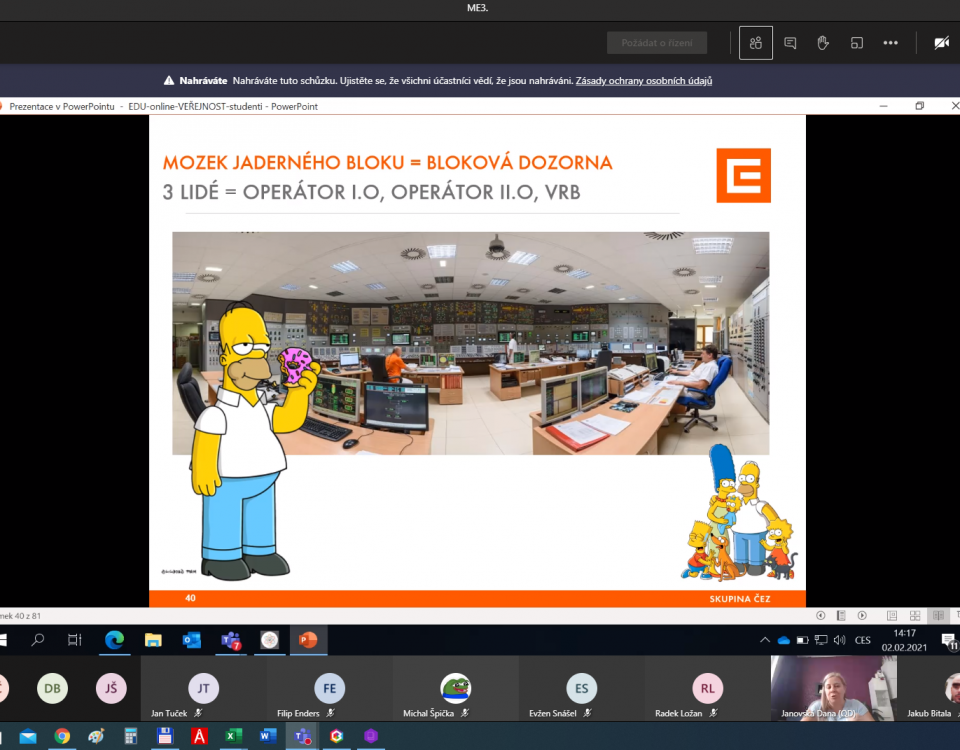Open Word in local taskbar
The height and width of the screenshot is (750, 960).
(x=268, y=736)
